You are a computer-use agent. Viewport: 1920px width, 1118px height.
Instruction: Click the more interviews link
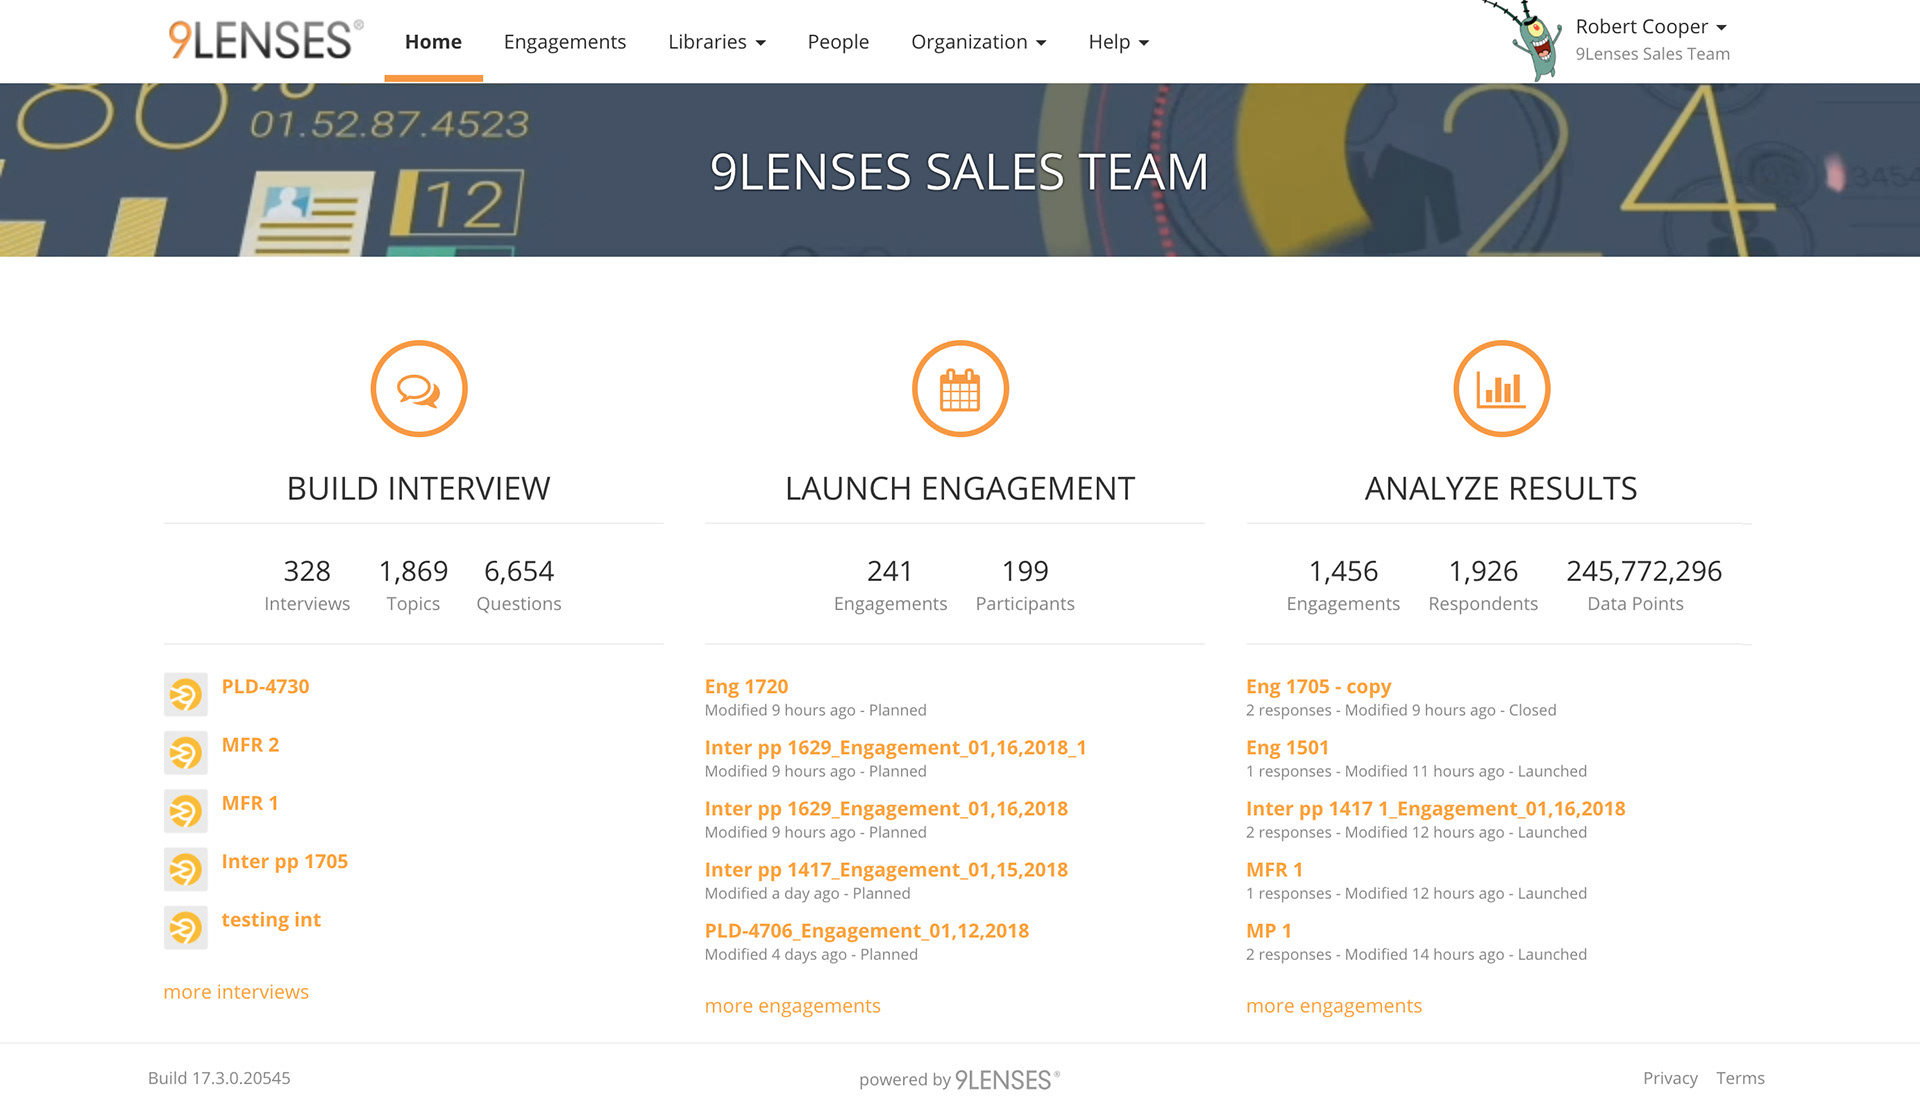(x=236, y=991)
